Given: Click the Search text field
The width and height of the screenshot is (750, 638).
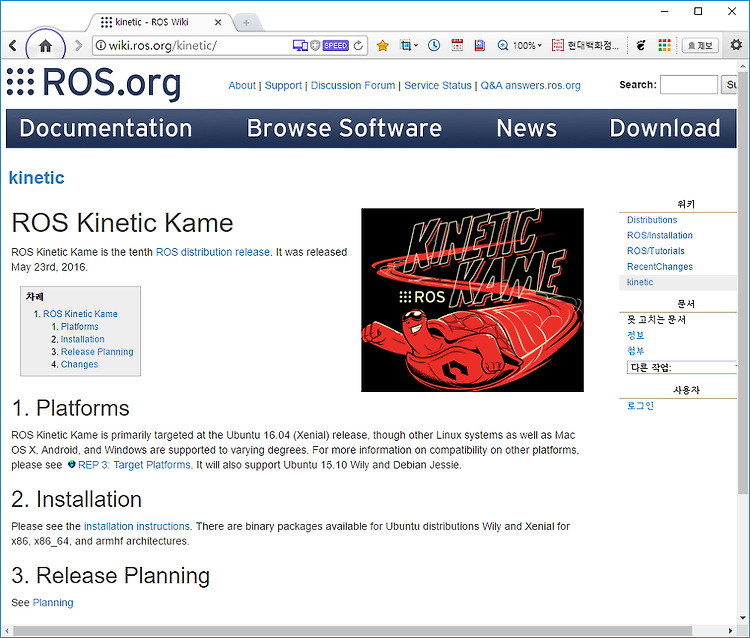Looking at the screenshot, I should pyautogui.click(x=689, y=85).
